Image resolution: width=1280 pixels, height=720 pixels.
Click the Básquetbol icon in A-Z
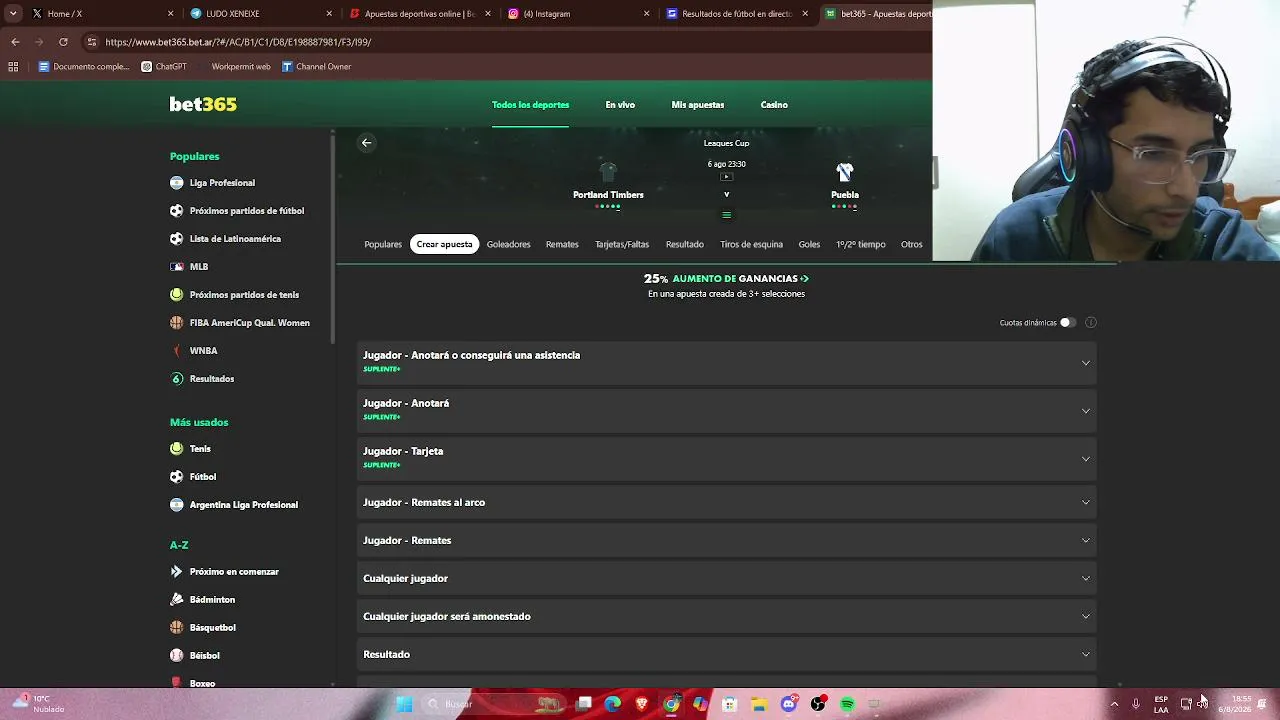177,628
